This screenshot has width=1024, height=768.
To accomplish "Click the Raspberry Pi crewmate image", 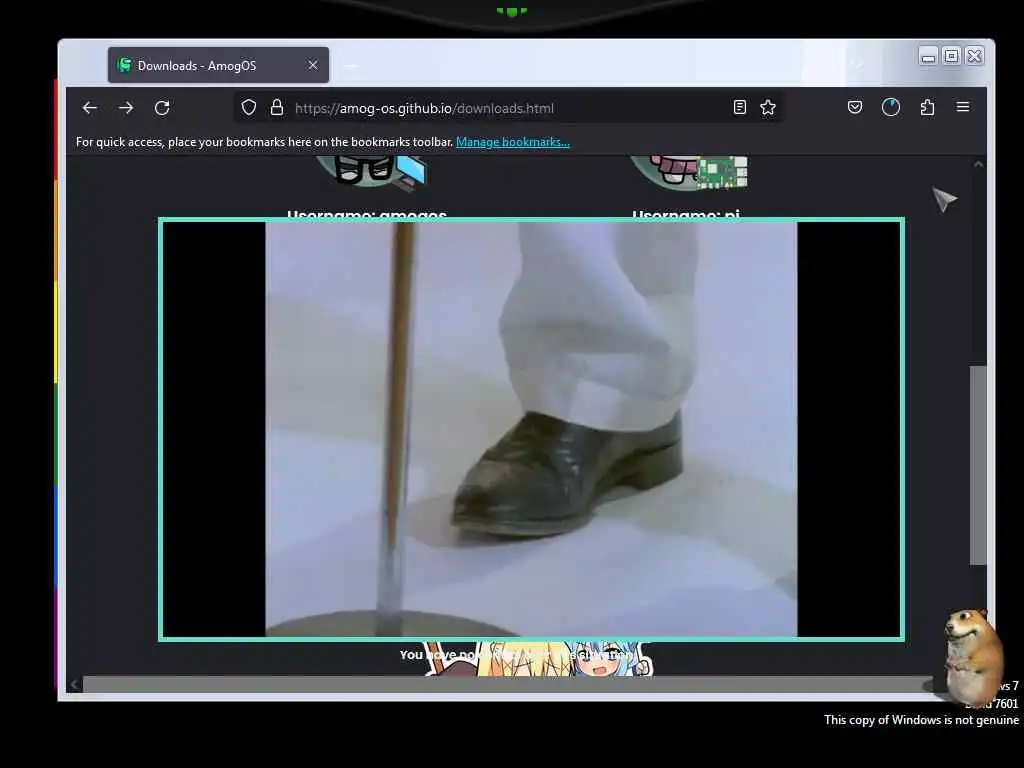I will (x=689, y=173).
